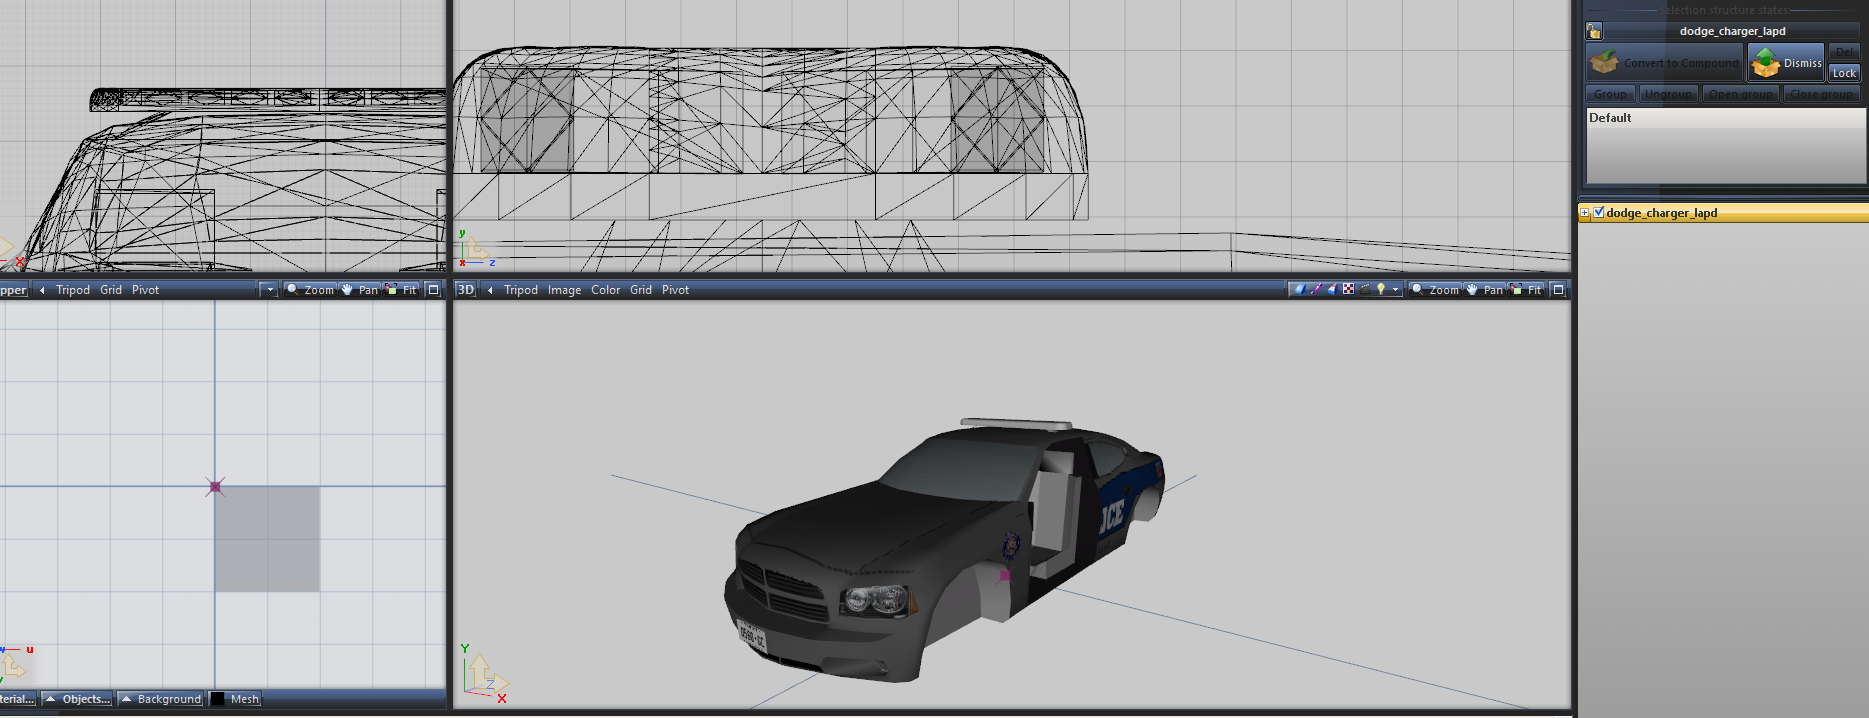Open Grid menu in the 3D viewport
1869x718 pixels.
point(641,290)
